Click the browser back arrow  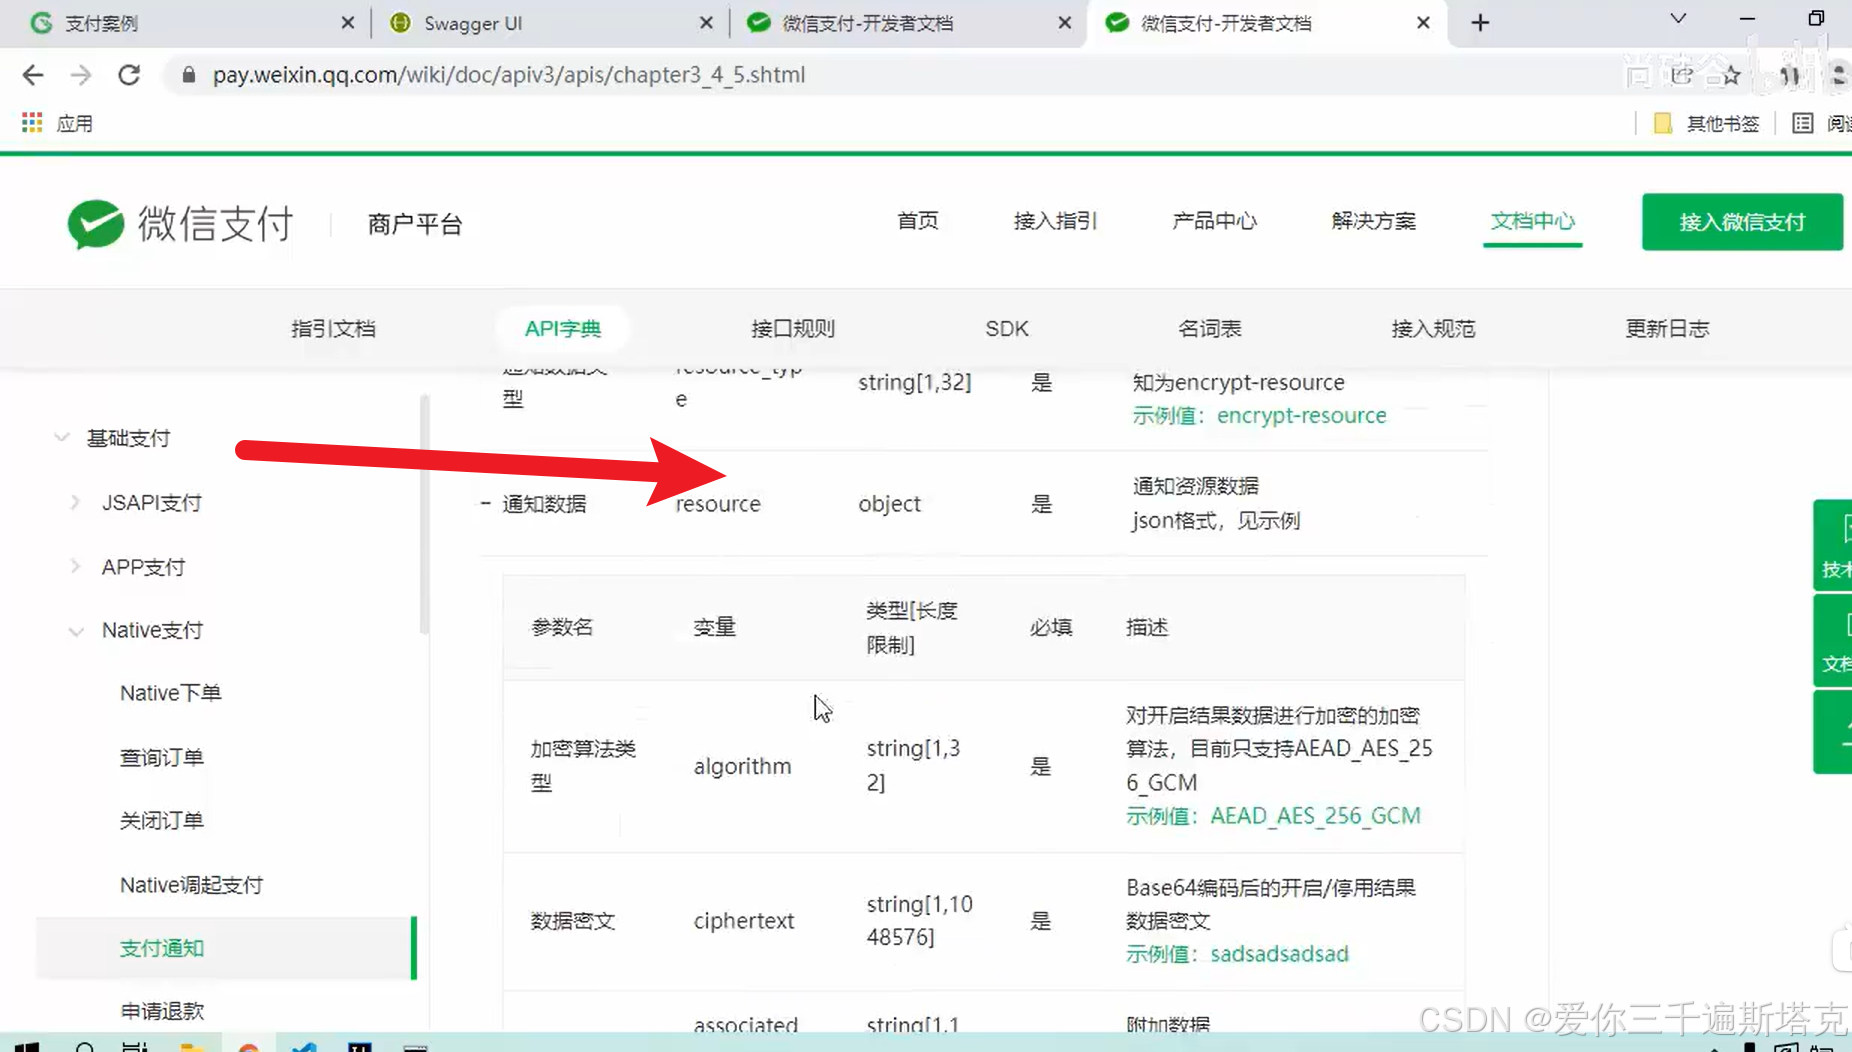coord(33,75)
